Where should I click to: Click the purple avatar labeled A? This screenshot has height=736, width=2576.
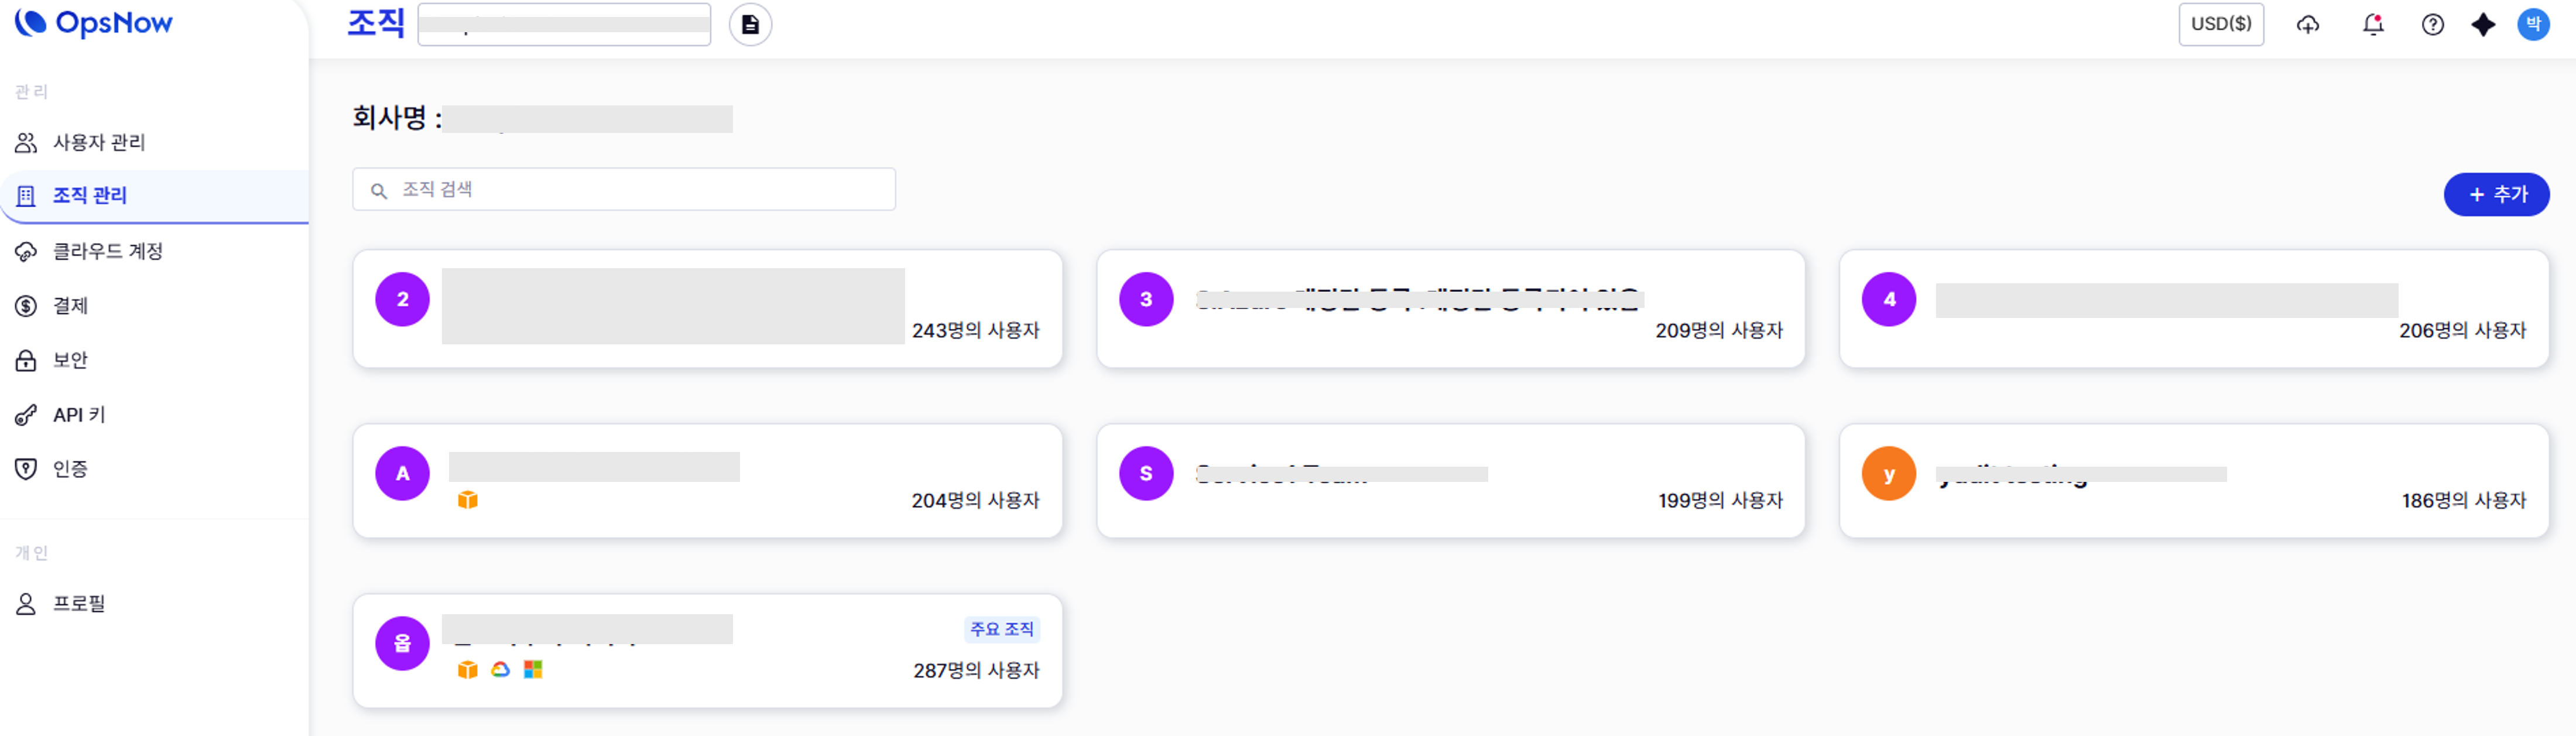pos(402,473)
